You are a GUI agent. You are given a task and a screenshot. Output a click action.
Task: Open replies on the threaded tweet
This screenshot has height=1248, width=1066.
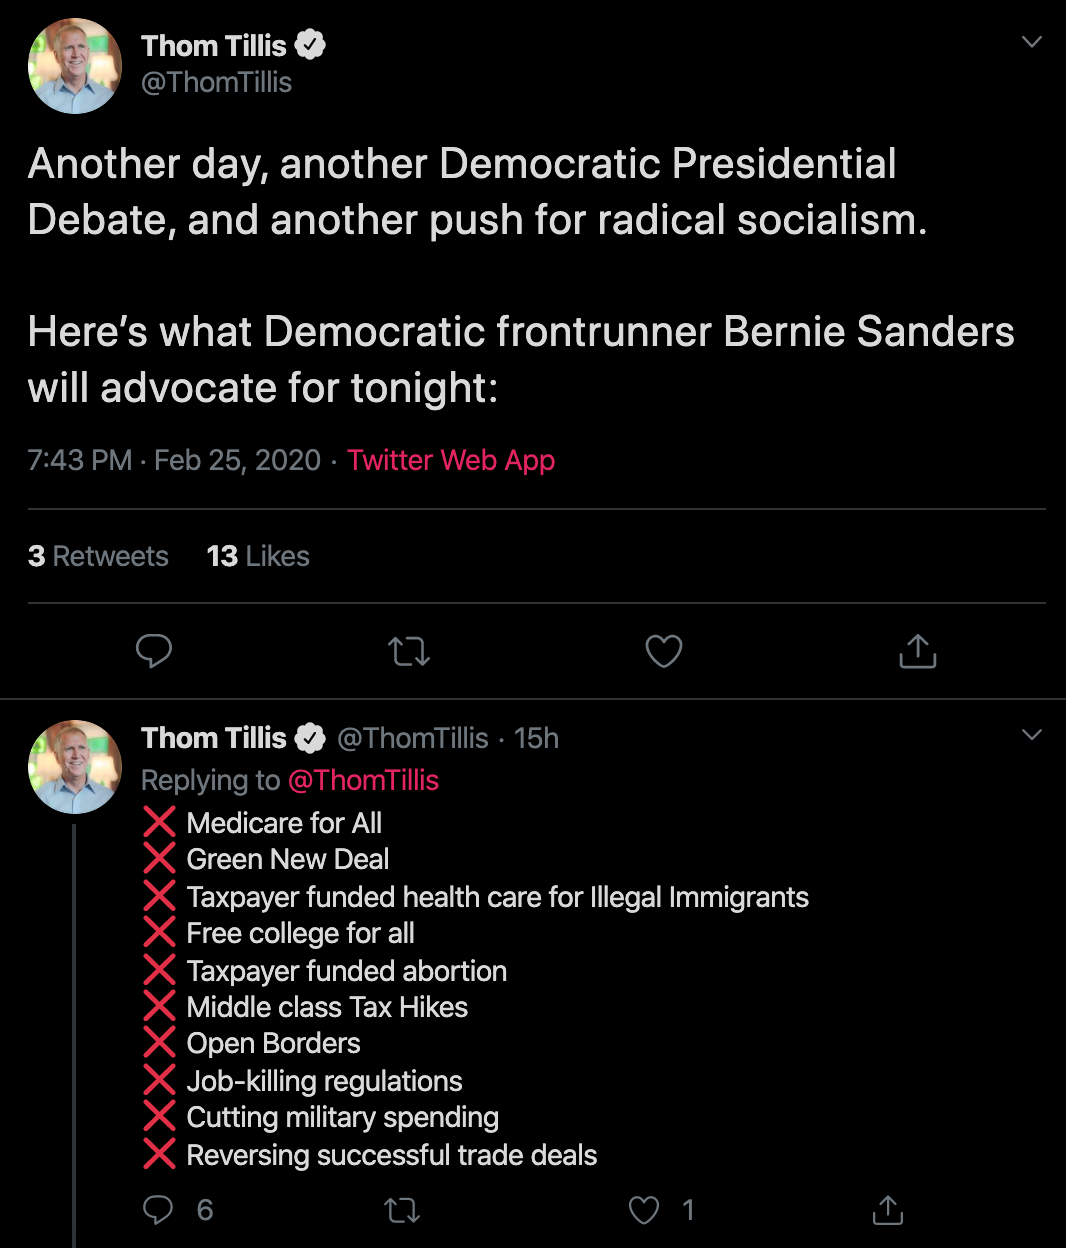point(158,1210)
